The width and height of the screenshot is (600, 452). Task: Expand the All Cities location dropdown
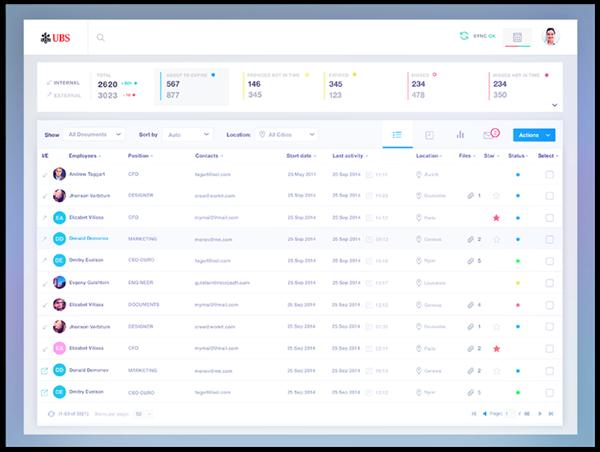click(x=285, y=134)
